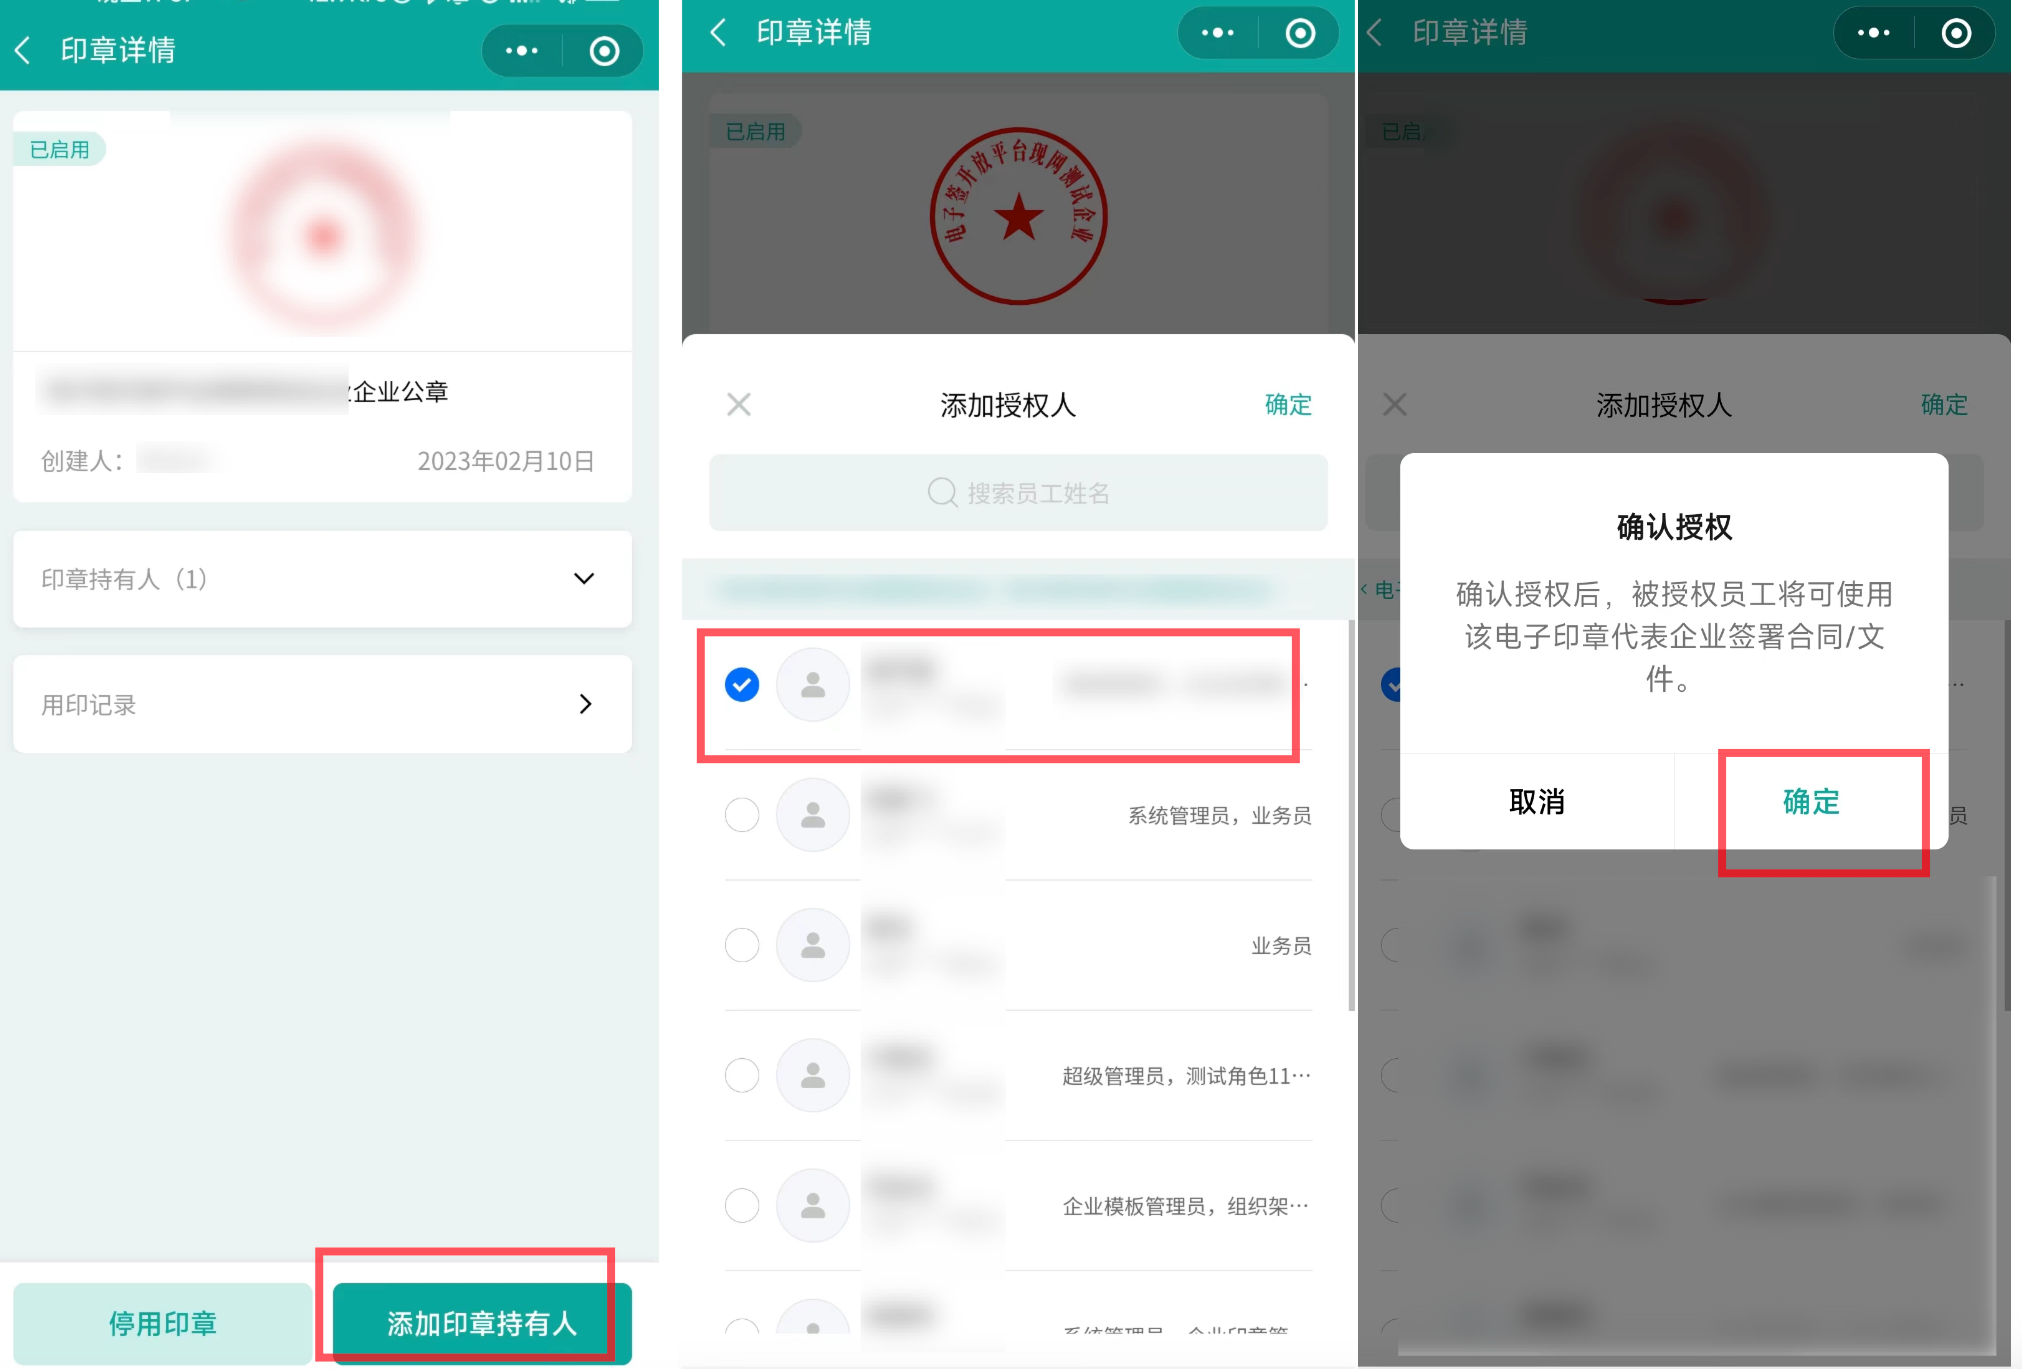Click the search magnifier icon in 添加授权人

click(x=941, y=492)
